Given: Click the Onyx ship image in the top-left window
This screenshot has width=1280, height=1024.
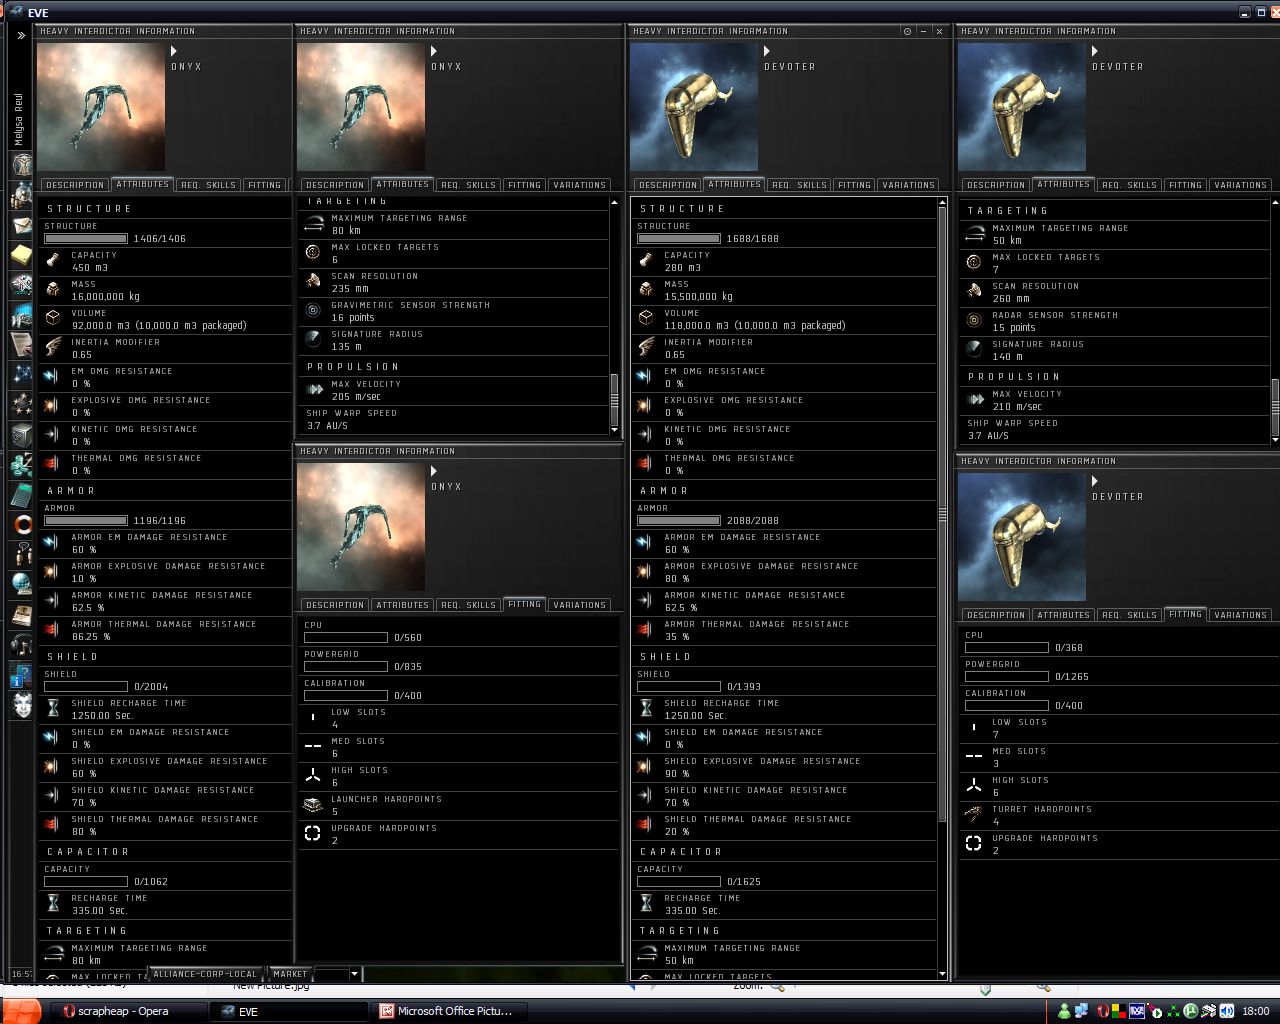Looking at the screenshot, I should [101, 107].
